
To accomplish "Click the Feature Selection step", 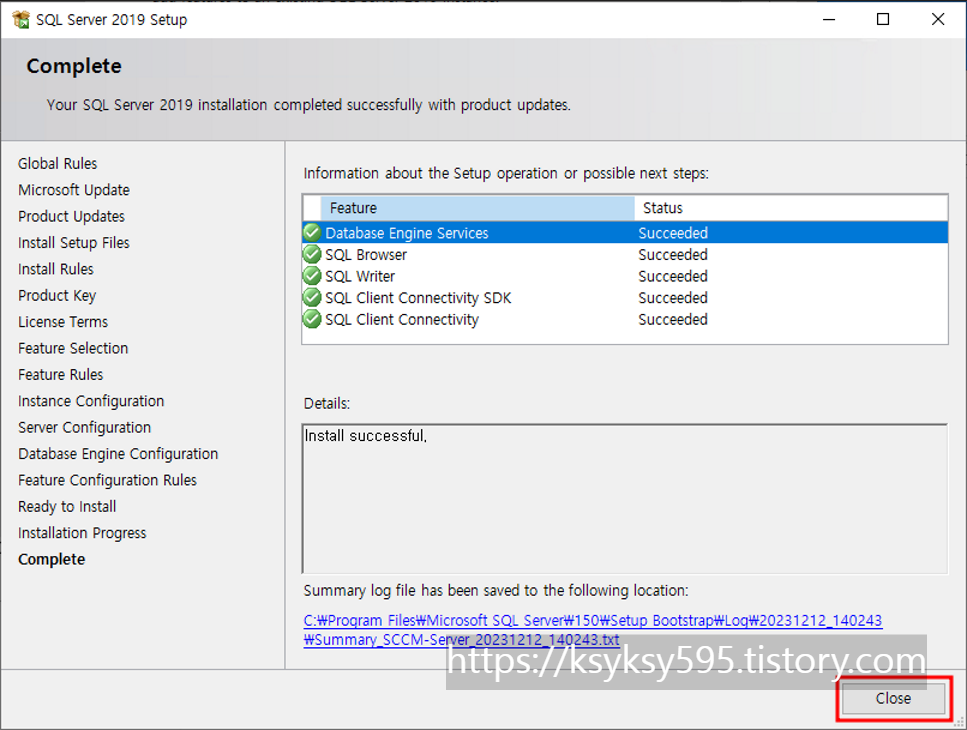I will coord(73,348).
